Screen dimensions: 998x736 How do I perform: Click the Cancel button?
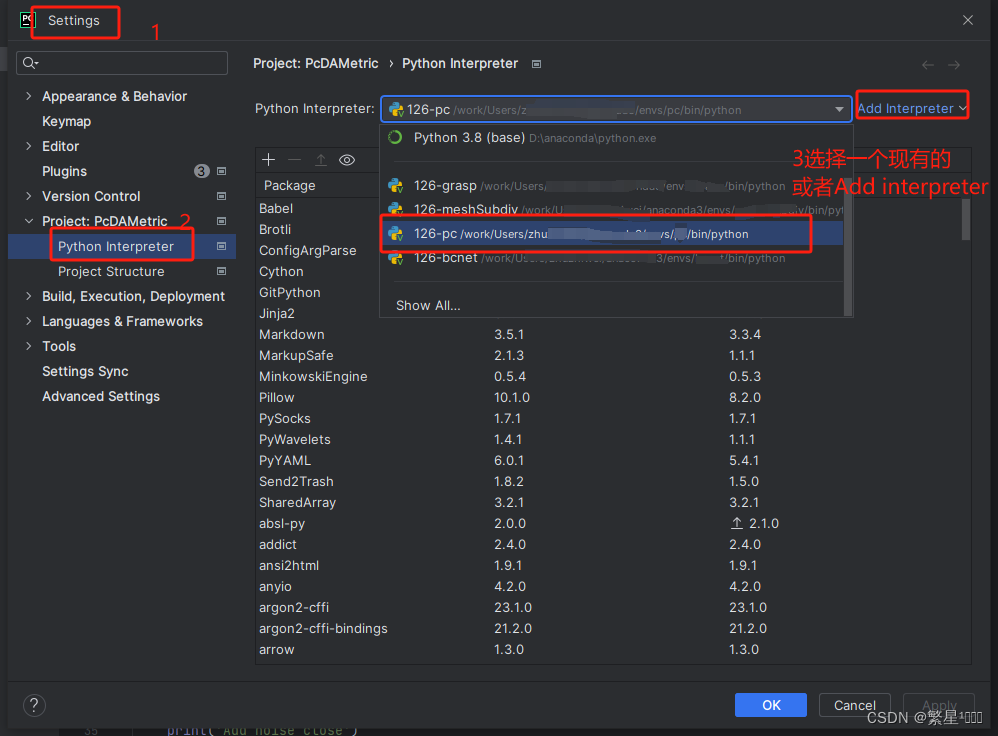854,705
